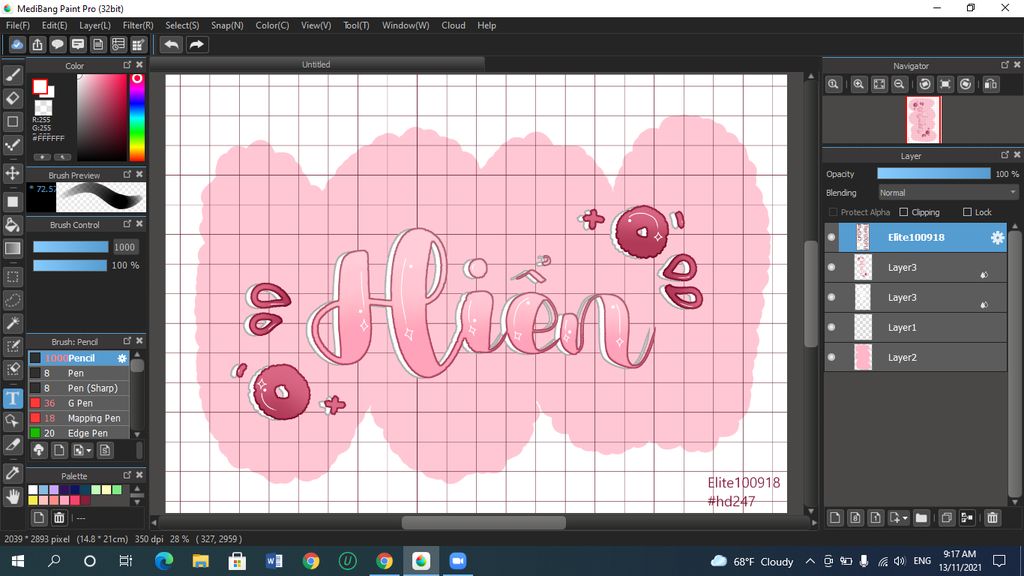Select the Gradient tool
Image resolution: width=1024 pixels, height=576 pixels.
click(x=12, y=248)
